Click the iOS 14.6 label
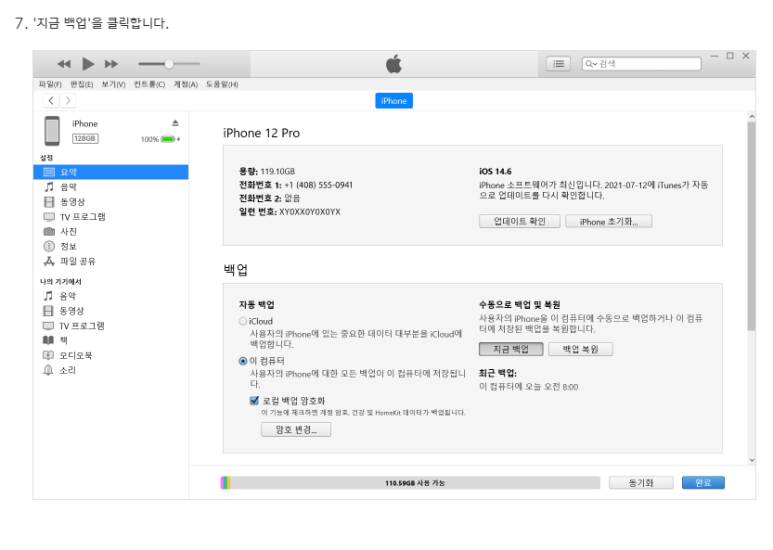Screen dimensions: 773x550 point(495,172)
